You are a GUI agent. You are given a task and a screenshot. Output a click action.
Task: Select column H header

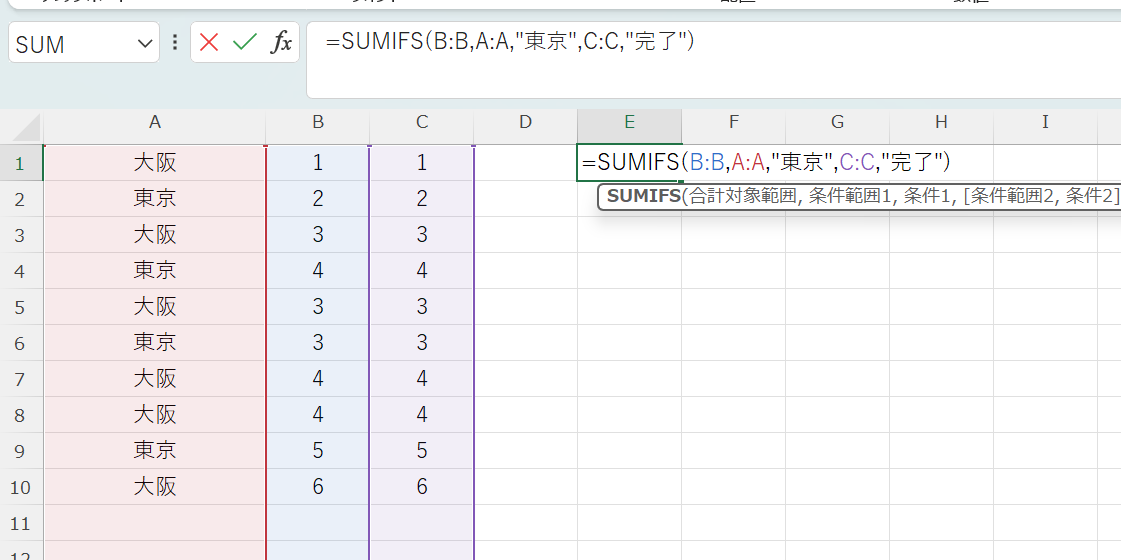[x=941, y=122]
